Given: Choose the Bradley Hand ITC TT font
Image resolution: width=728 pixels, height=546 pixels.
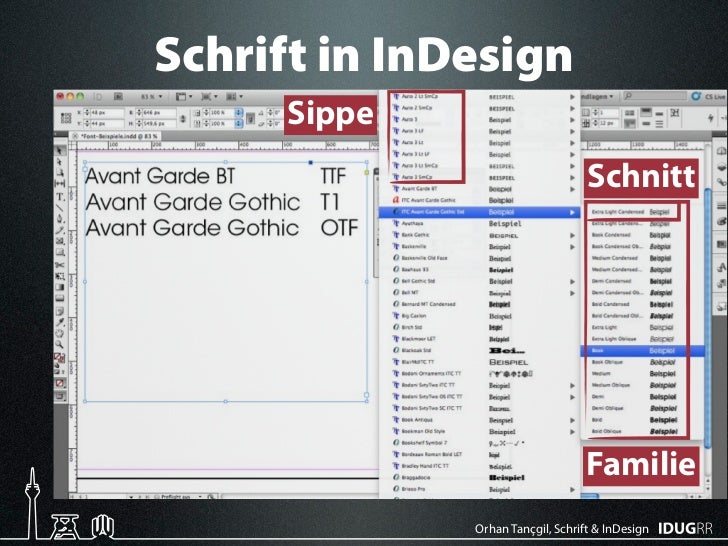Looking at the screenshot, I should (480, 466).
